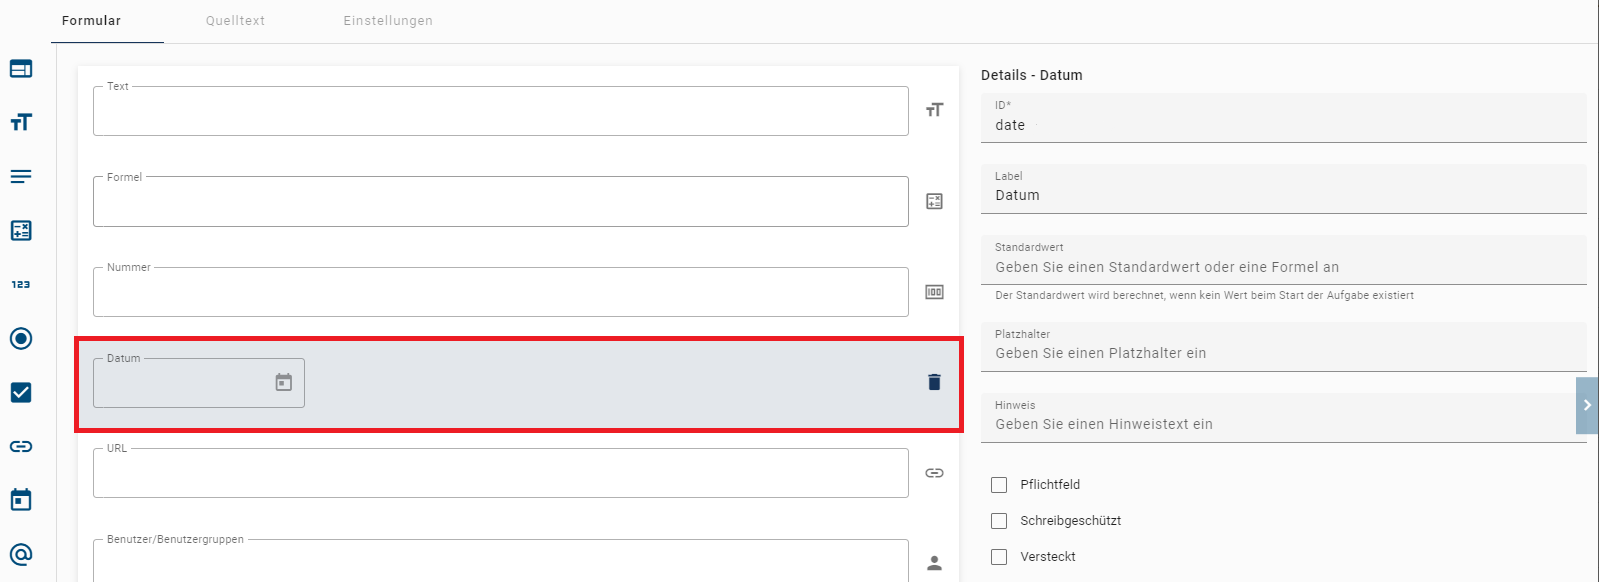
Task: Select the URL link tool in sidebar
Action: [x=21, y=446]
